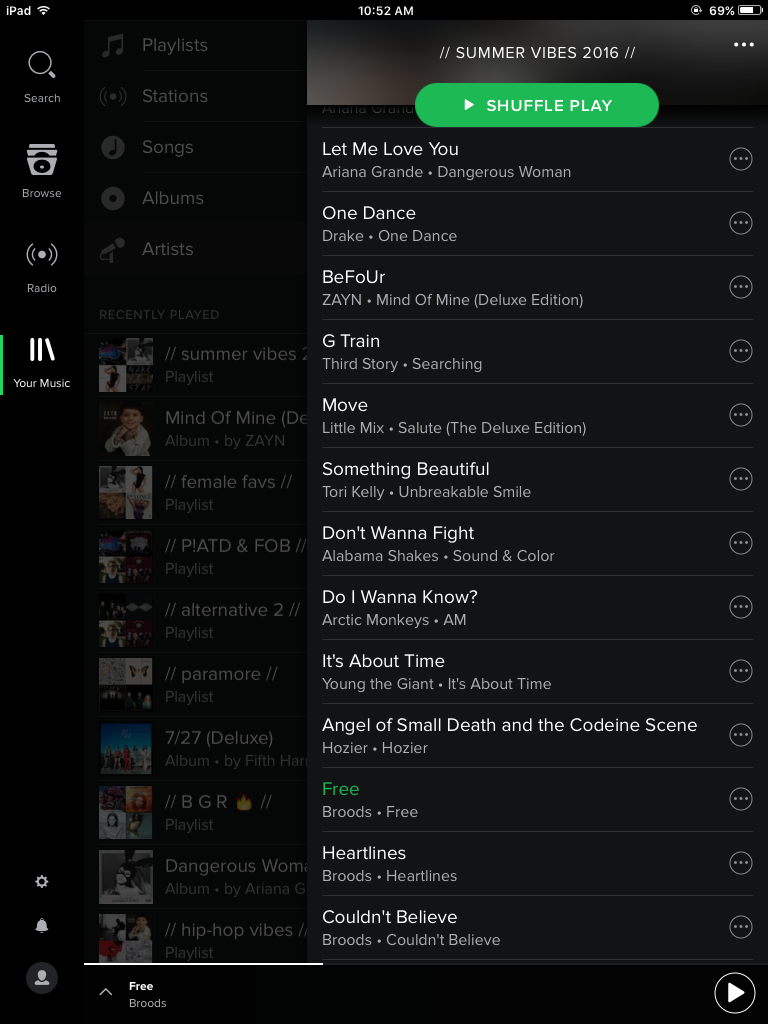The width and height of the screenshot is (768, 1024).
Task: Open options for Free by Broods
Action: [741, 799]
